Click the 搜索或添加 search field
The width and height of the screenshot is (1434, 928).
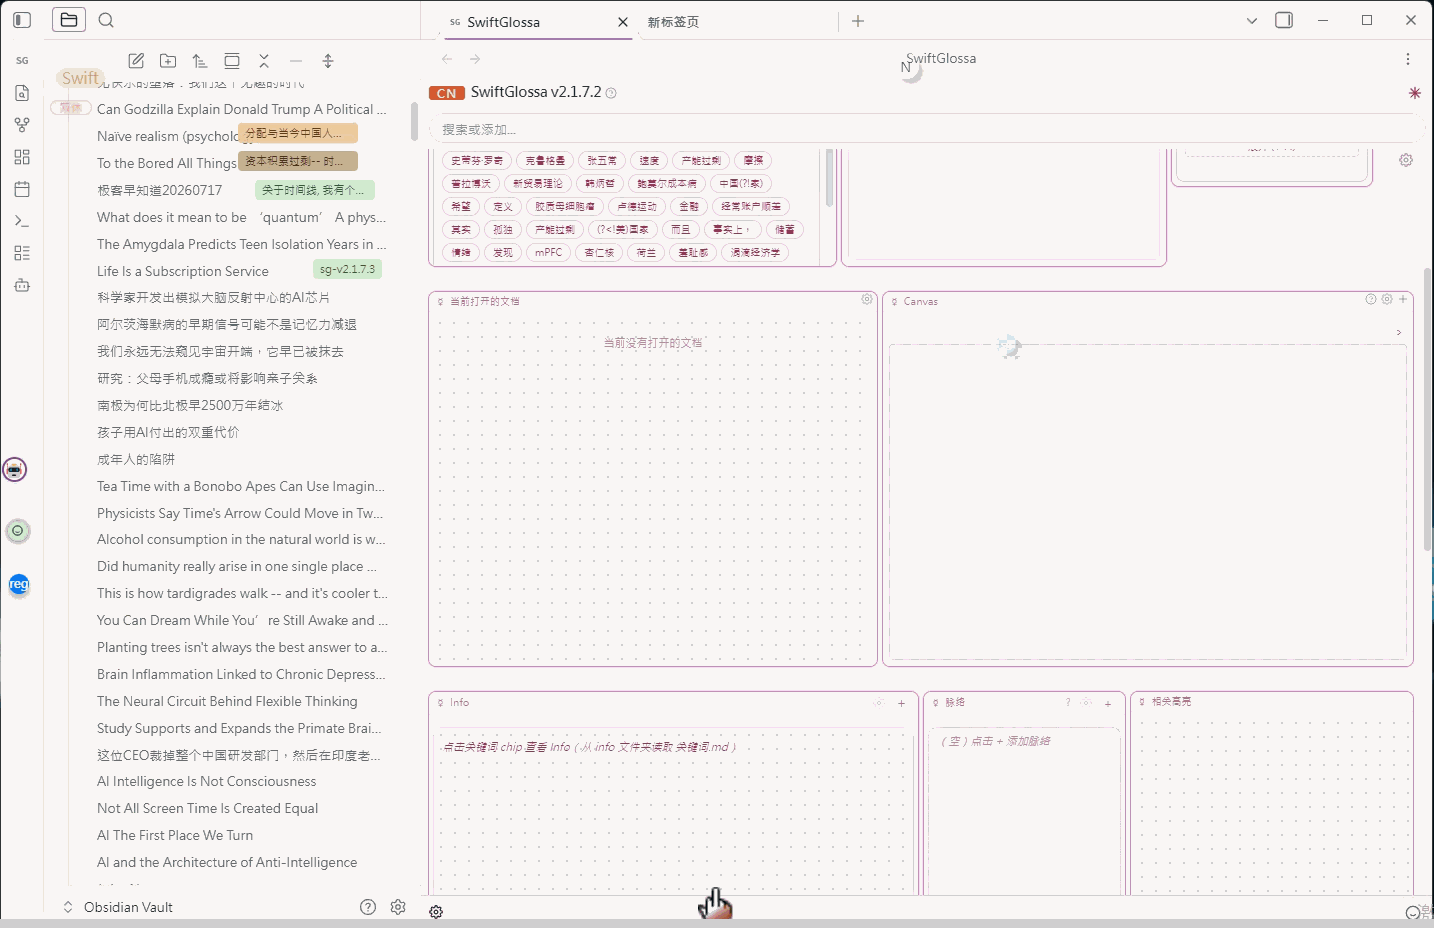pyautogui.click(x=925, y=129)
